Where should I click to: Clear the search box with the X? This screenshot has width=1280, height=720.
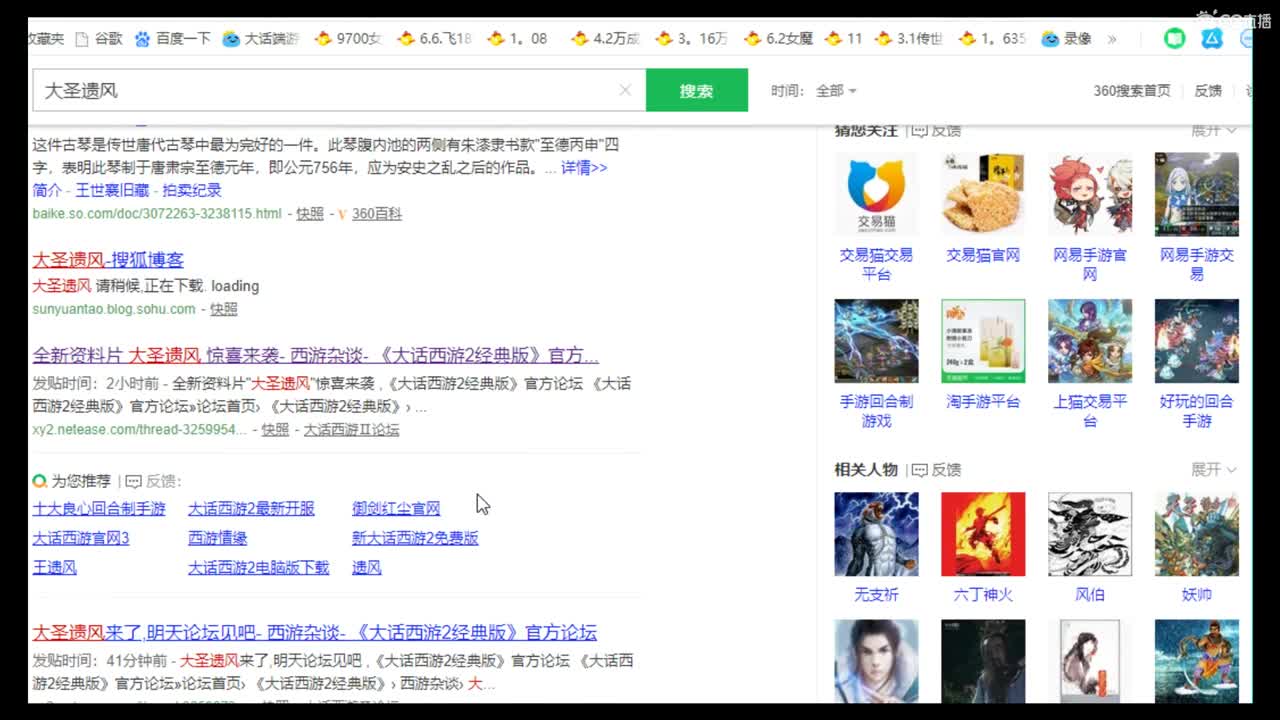(625, 90)
